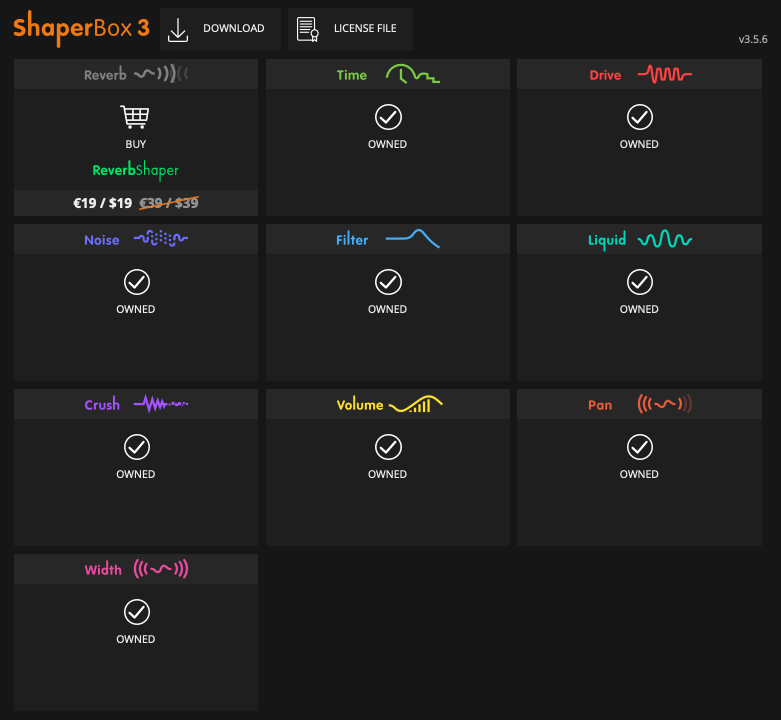781x720 pixels.
Task: Click the Reverb waveform icon
Action: pos(161,74)
